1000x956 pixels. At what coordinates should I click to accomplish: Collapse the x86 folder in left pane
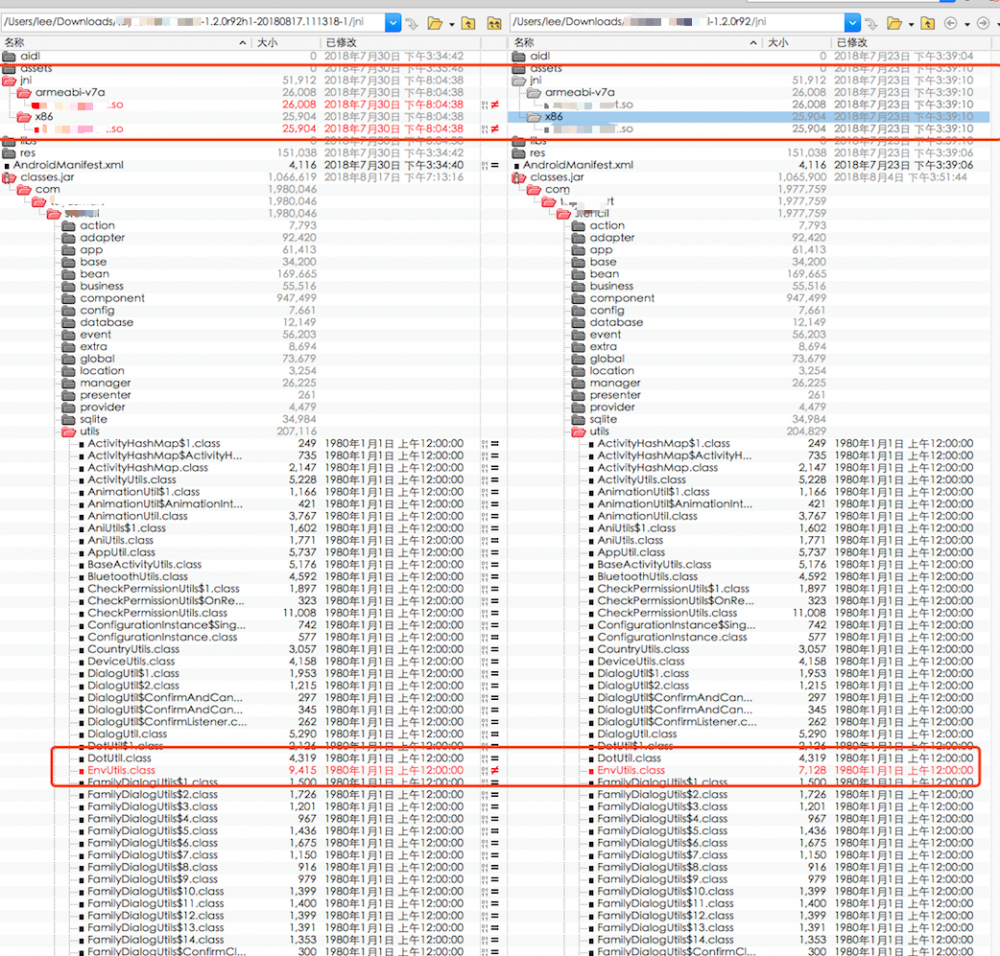point(24,117)
